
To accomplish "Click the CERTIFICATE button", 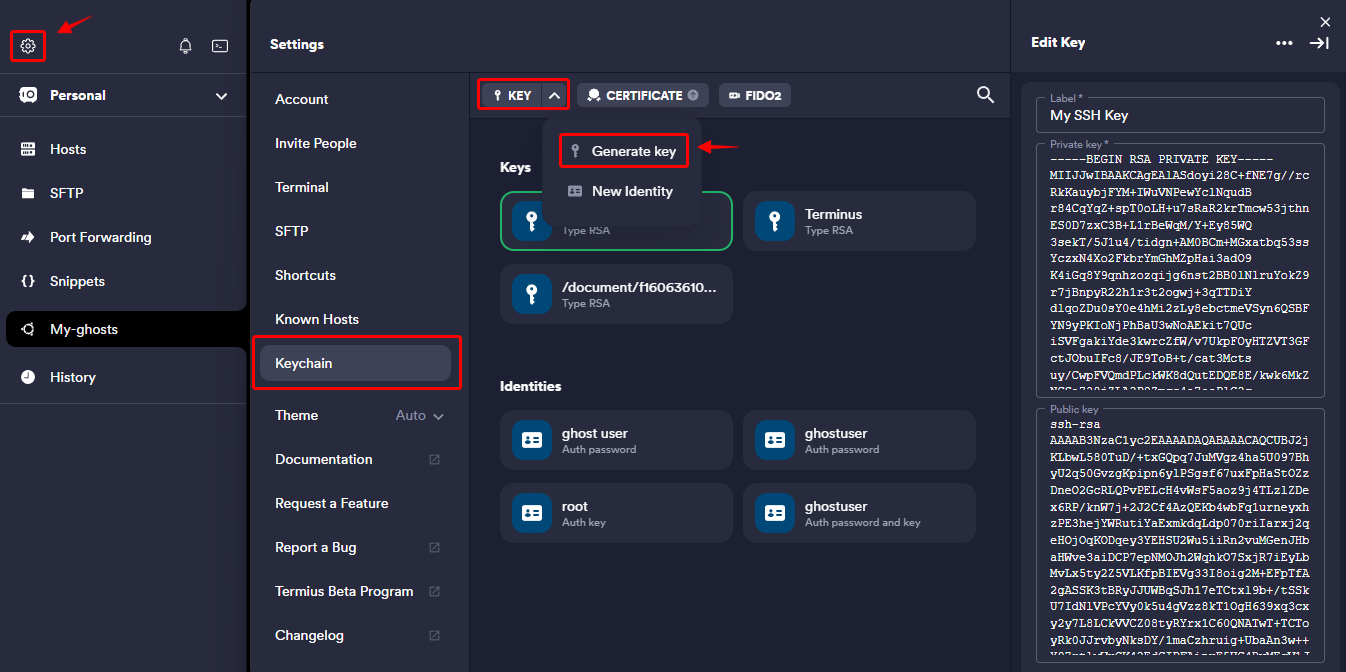I will 643,95.
